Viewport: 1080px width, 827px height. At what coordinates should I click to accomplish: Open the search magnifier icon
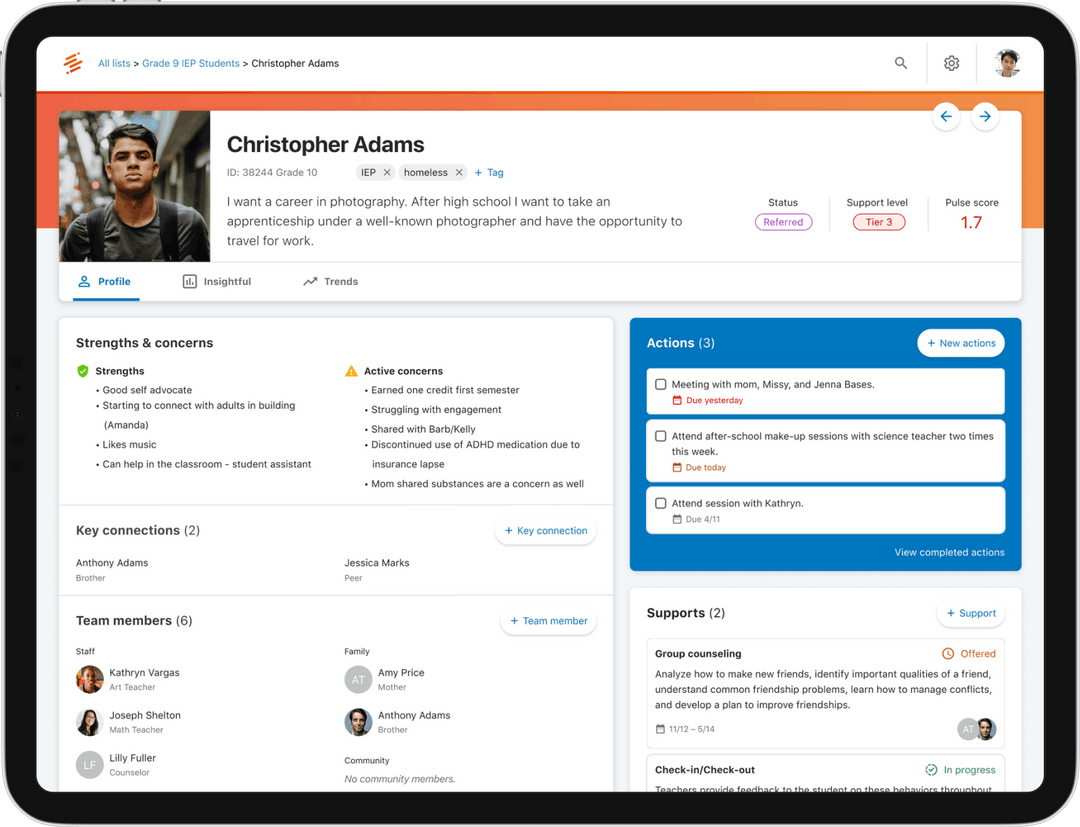[900, 62]
